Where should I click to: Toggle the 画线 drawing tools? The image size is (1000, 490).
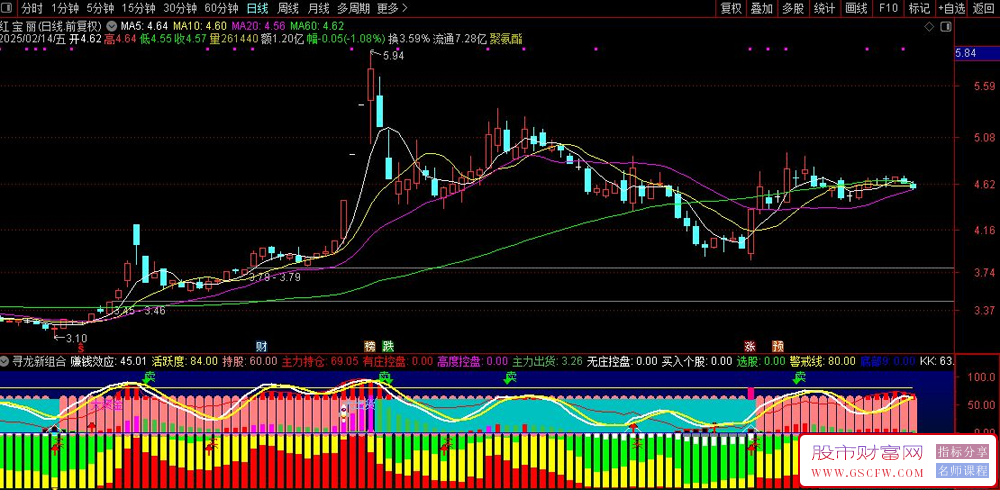[x=856, y=9]
